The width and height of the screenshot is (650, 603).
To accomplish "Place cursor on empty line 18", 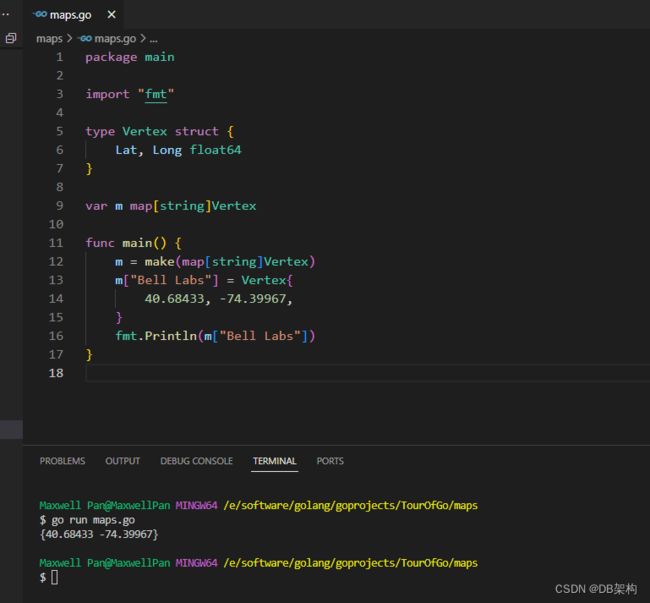I will point(367,373).
